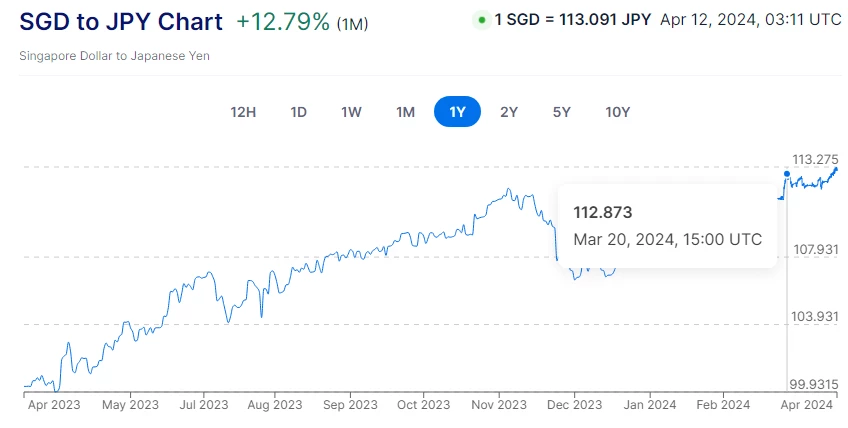The width and height of the screenshot is (848, 428).
Task: Click 'Singapore Dollar to Japanese Yen' subtitle
Action: click(115, 56)
